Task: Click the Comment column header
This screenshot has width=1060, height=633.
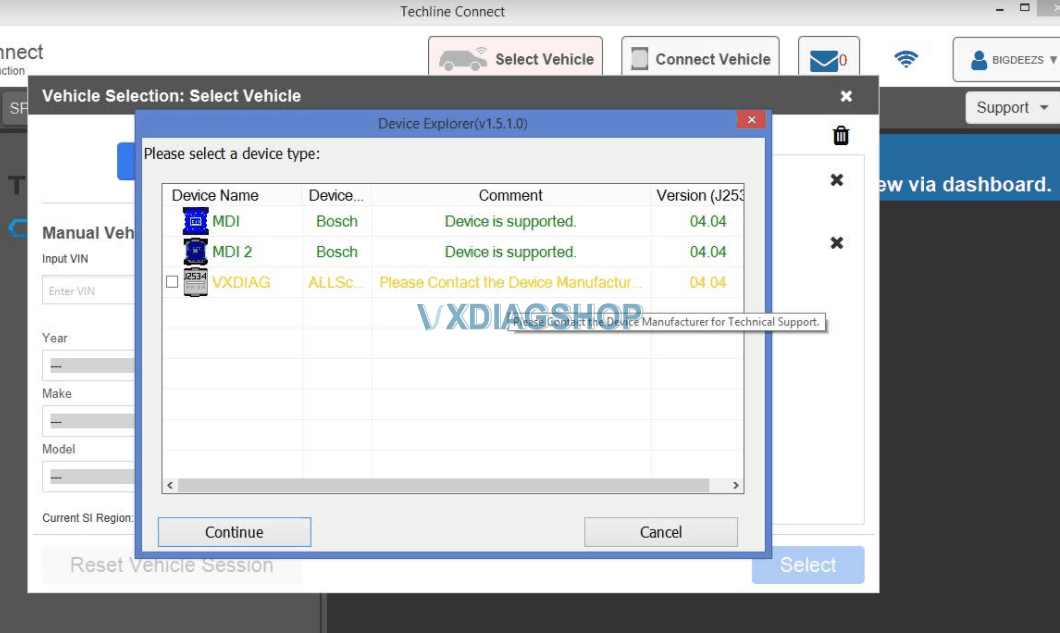Action: click(511, 195)
